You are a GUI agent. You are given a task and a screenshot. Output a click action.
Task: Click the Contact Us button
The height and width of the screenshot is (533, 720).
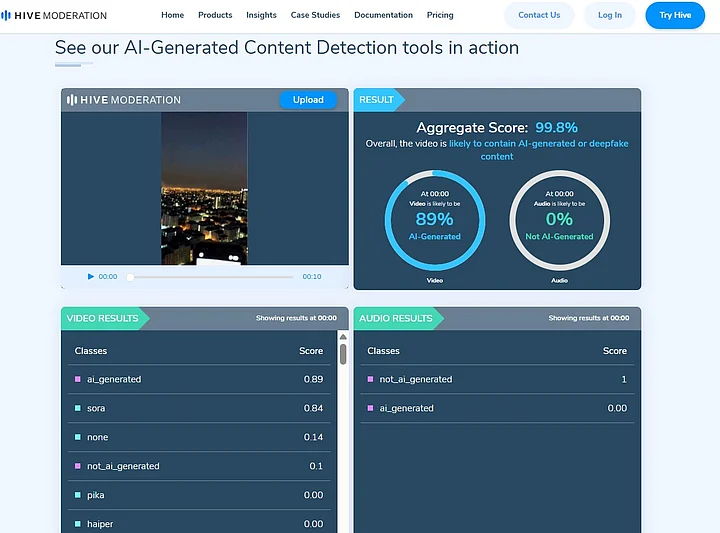(x=539, y=15)
